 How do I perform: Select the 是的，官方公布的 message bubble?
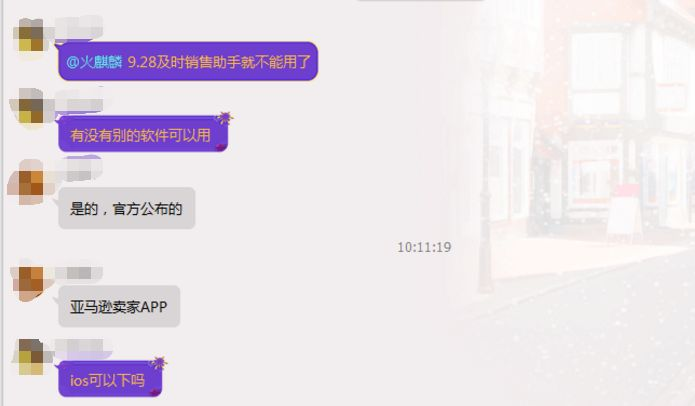point(127,208)
